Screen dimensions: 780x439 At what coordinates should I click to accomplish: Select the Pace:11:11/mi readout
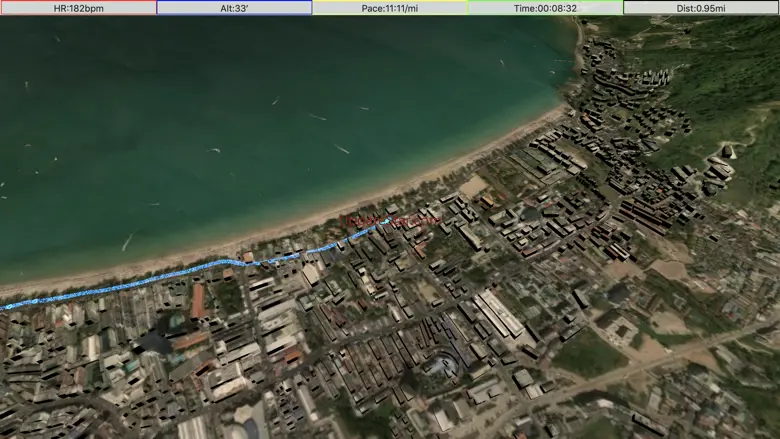390,8
